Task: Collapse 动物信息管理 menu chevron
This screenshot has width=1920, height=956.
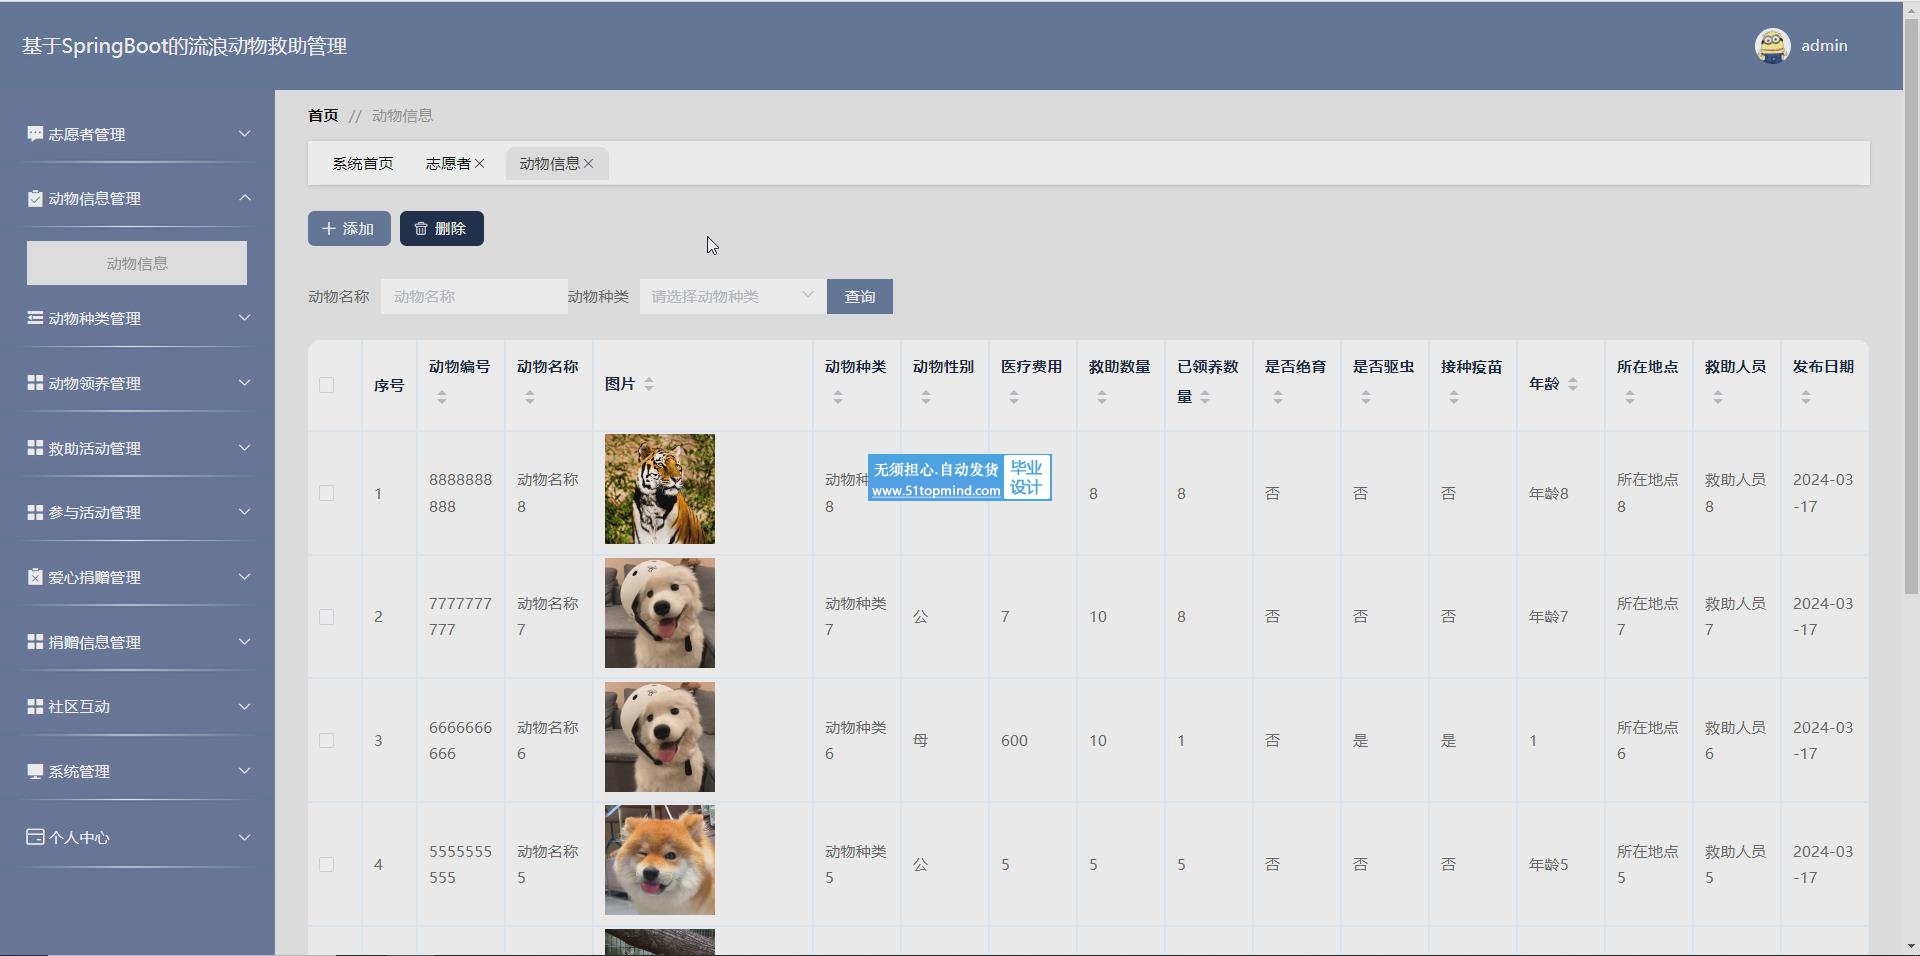Action: [x=244, y=198]
